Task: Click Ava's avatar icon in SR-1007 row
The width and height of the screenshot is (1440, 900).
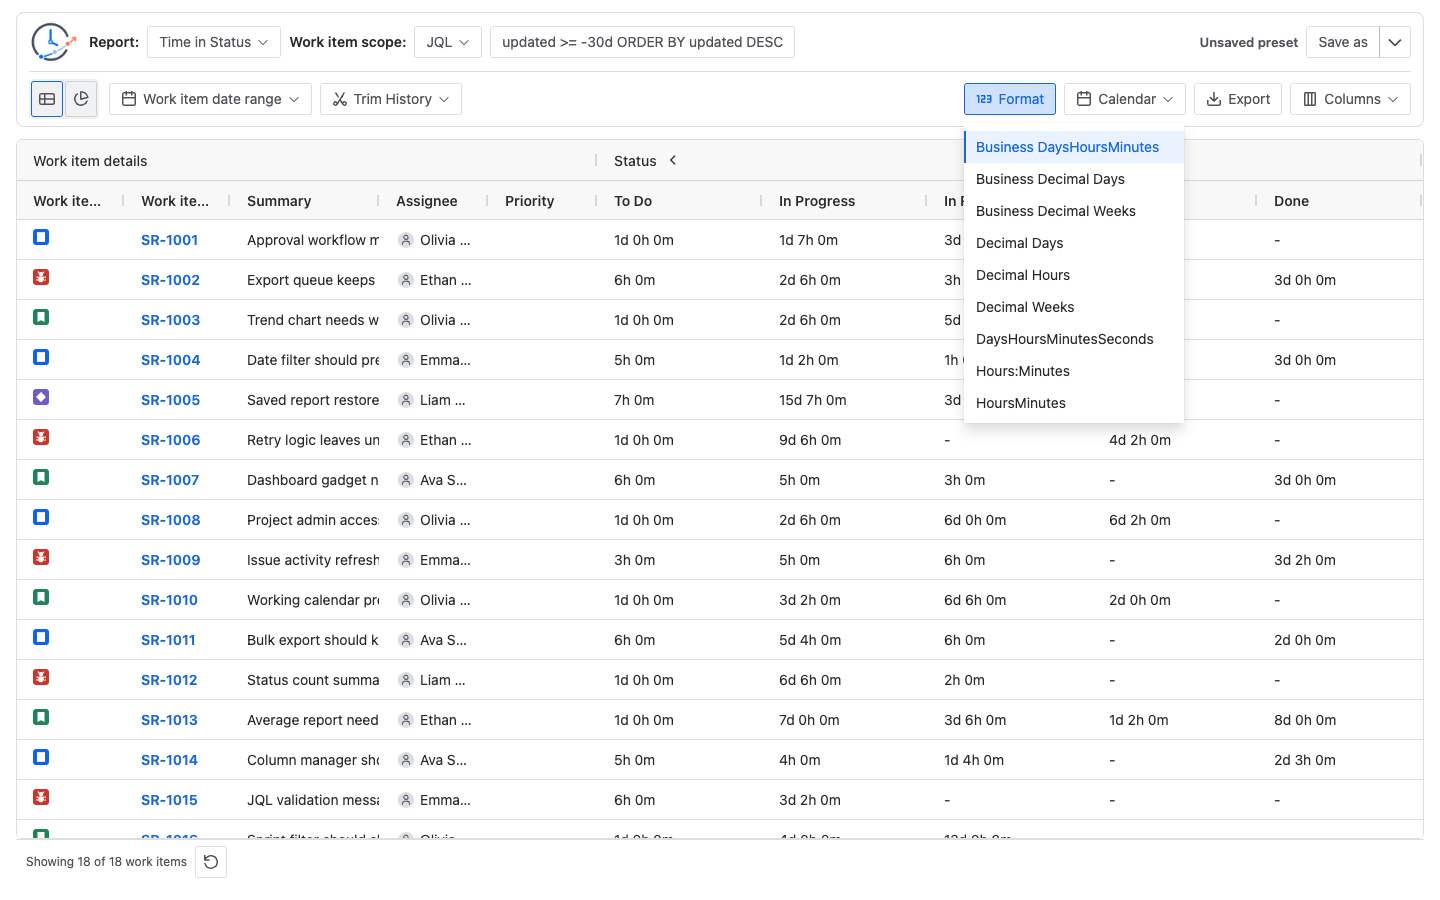Action: coord(406,480)
